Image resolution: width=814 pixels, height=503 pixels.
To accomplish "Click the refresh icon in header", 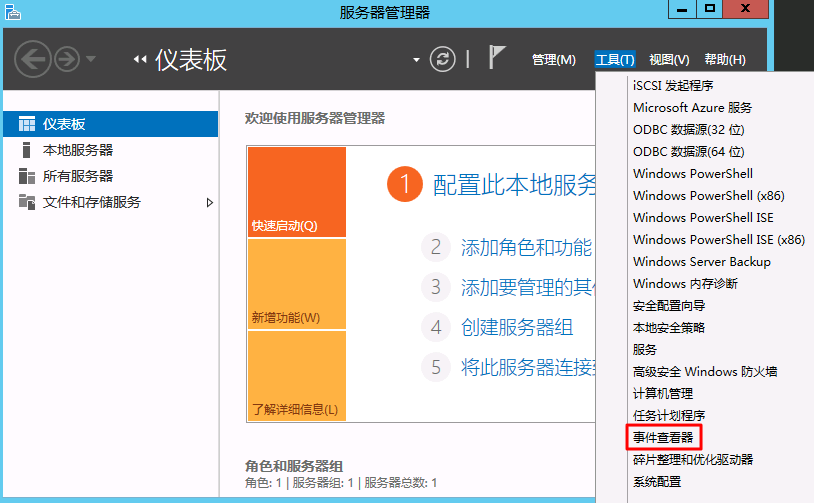I will pos(442,59).
